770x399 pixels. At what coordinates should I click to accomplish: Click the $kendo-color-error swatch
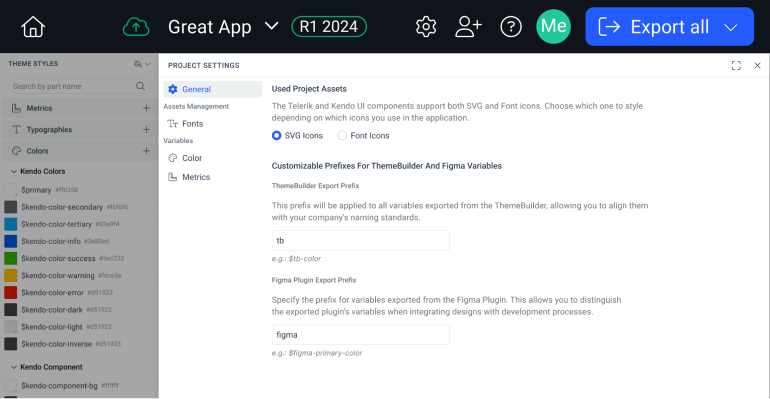click(x=10, y=293)
